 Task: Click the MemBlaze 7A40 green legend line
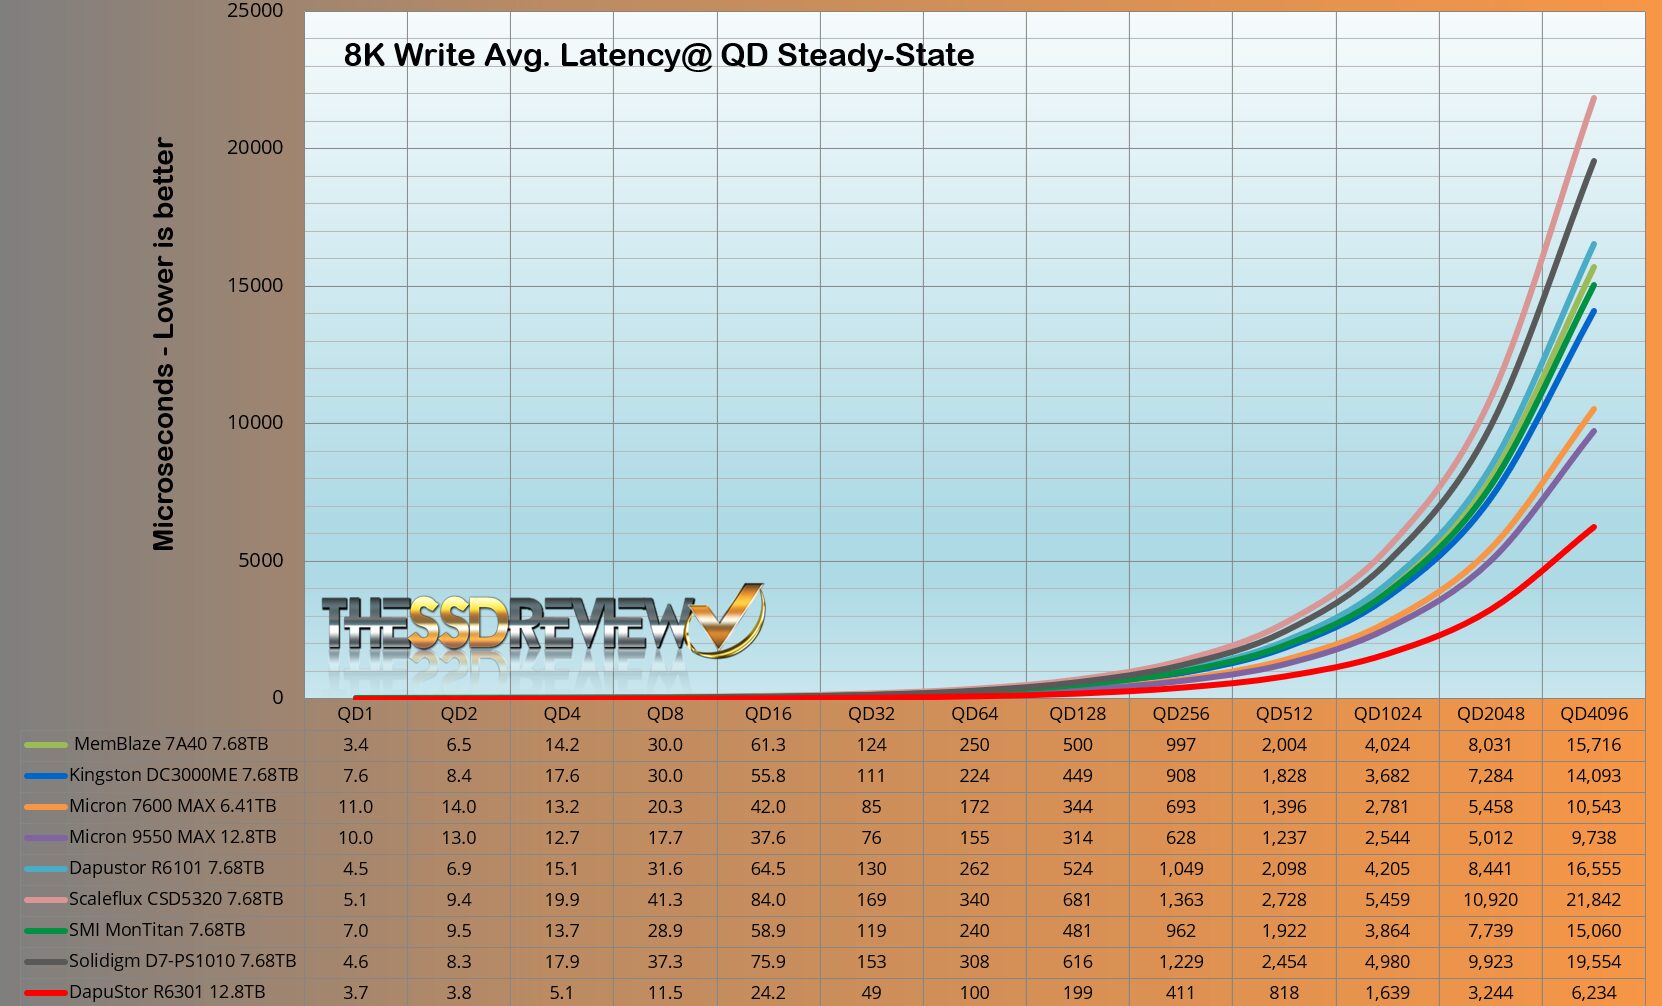45,745
